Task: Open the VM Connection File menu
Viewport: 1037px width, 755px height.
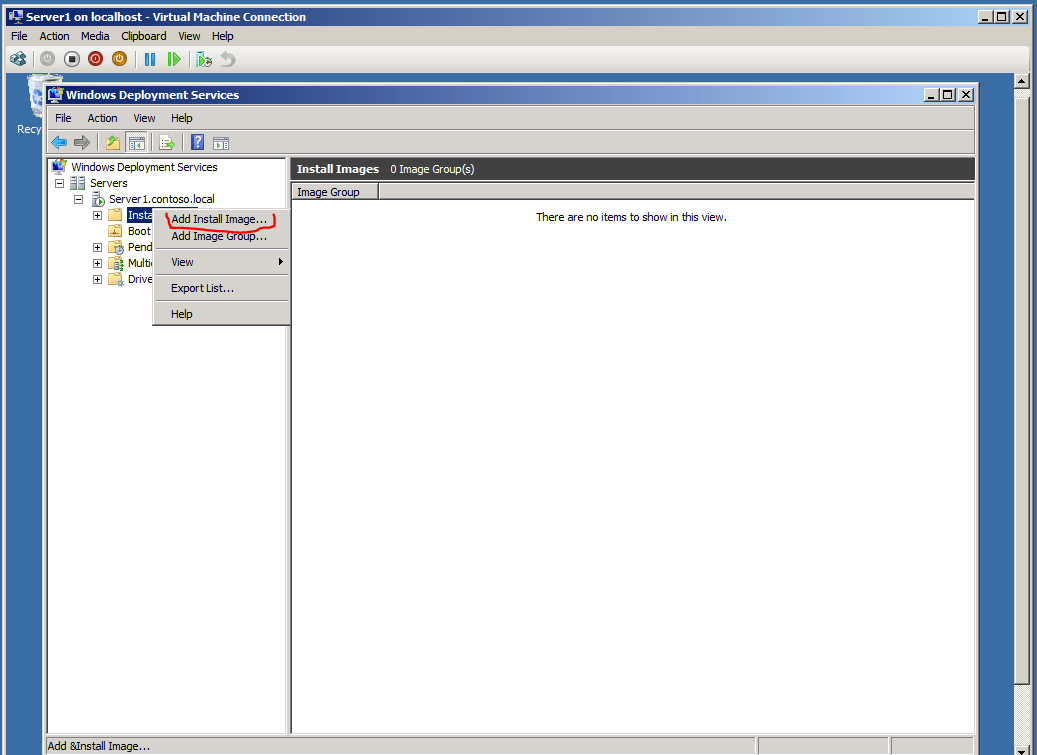Action: coord(19,36)
